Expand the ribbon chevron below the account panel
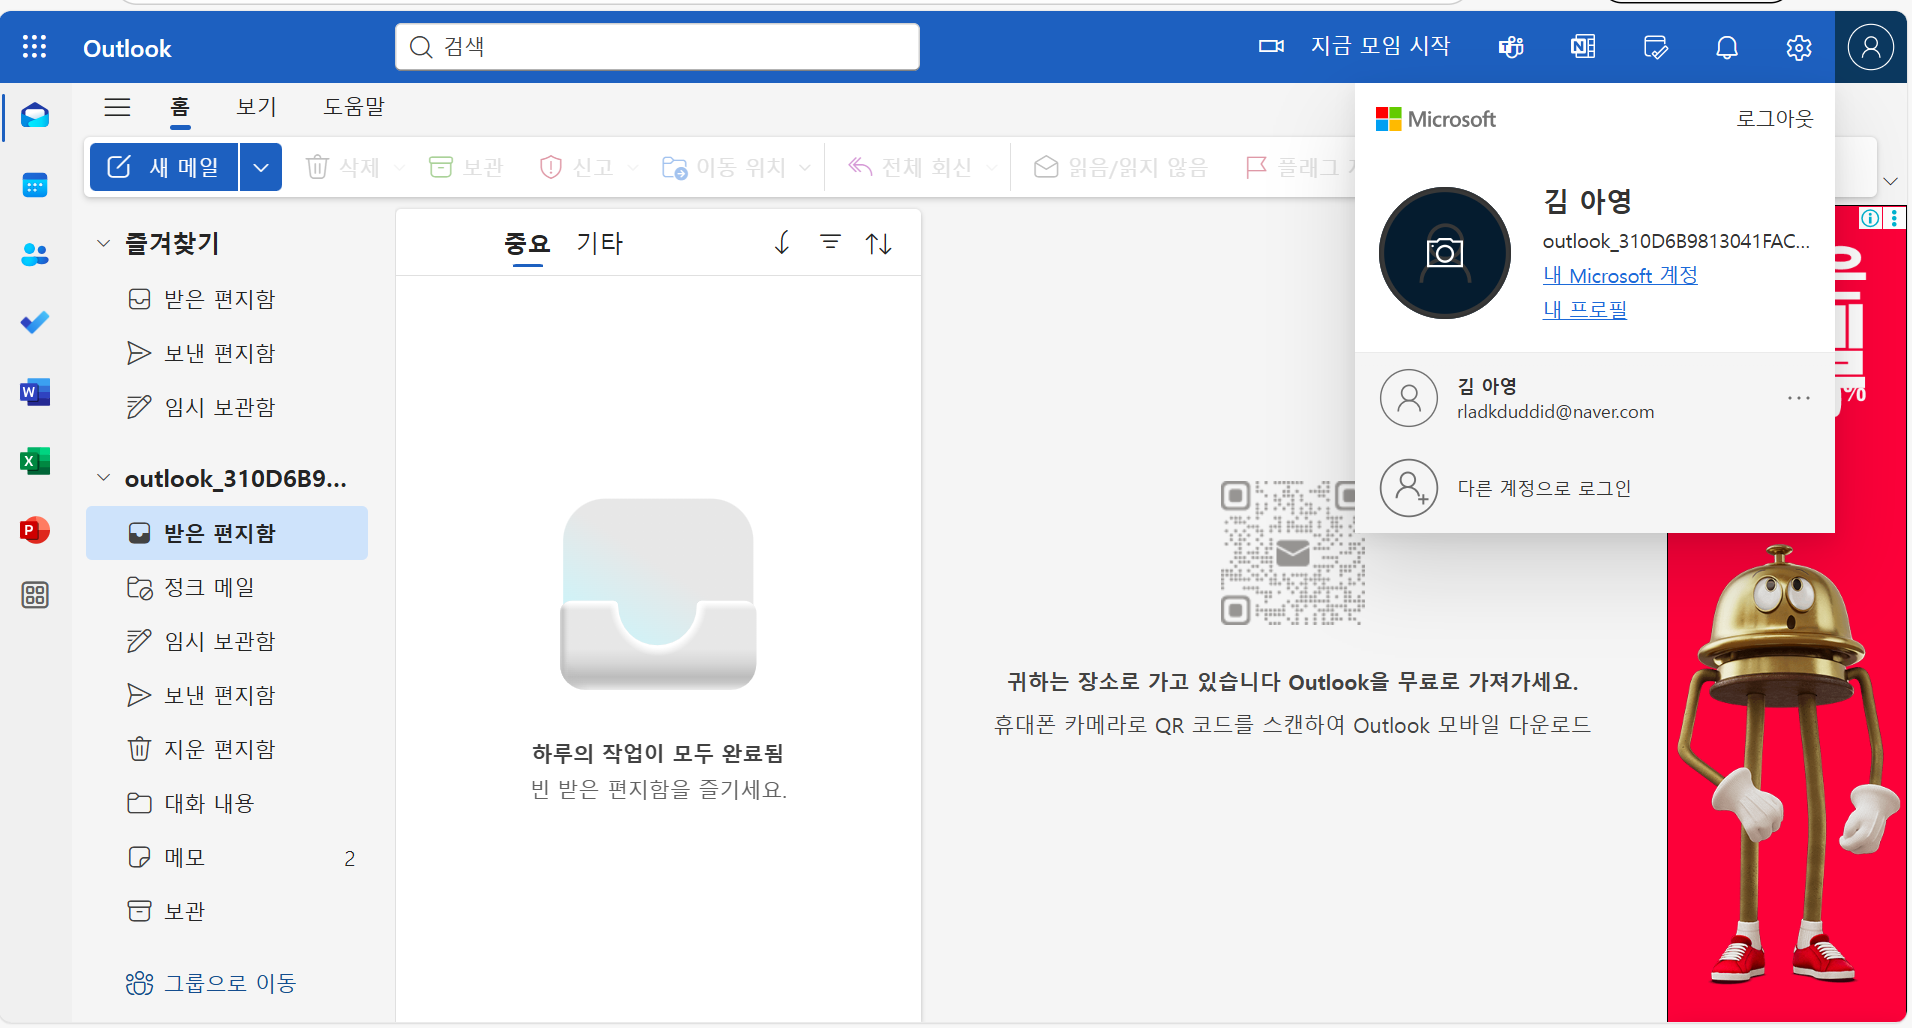This screenshot has width=1912, height=1028. [x=1890, y=181]
